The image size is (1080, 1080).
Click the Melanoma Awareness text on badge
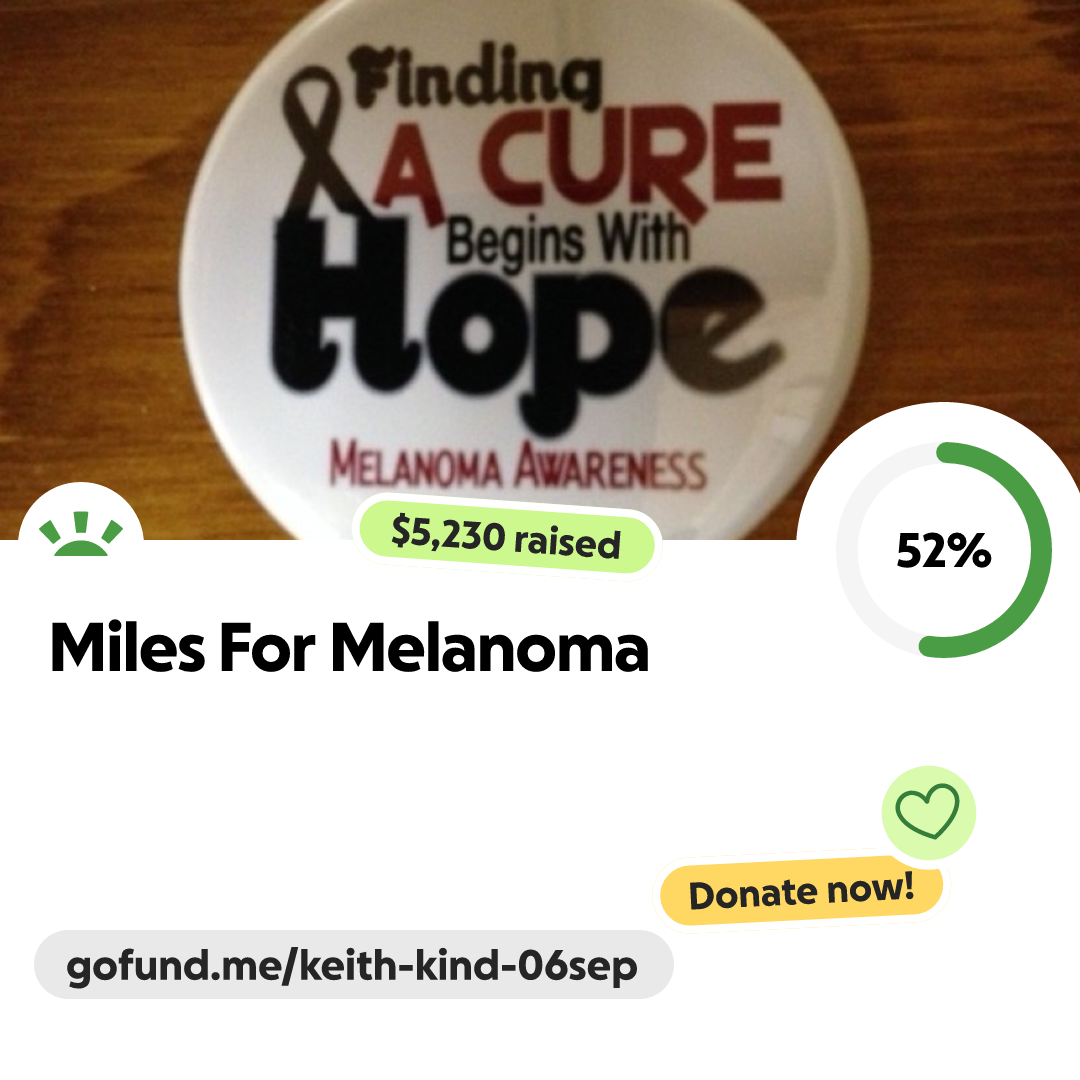(x=518, y=467)
